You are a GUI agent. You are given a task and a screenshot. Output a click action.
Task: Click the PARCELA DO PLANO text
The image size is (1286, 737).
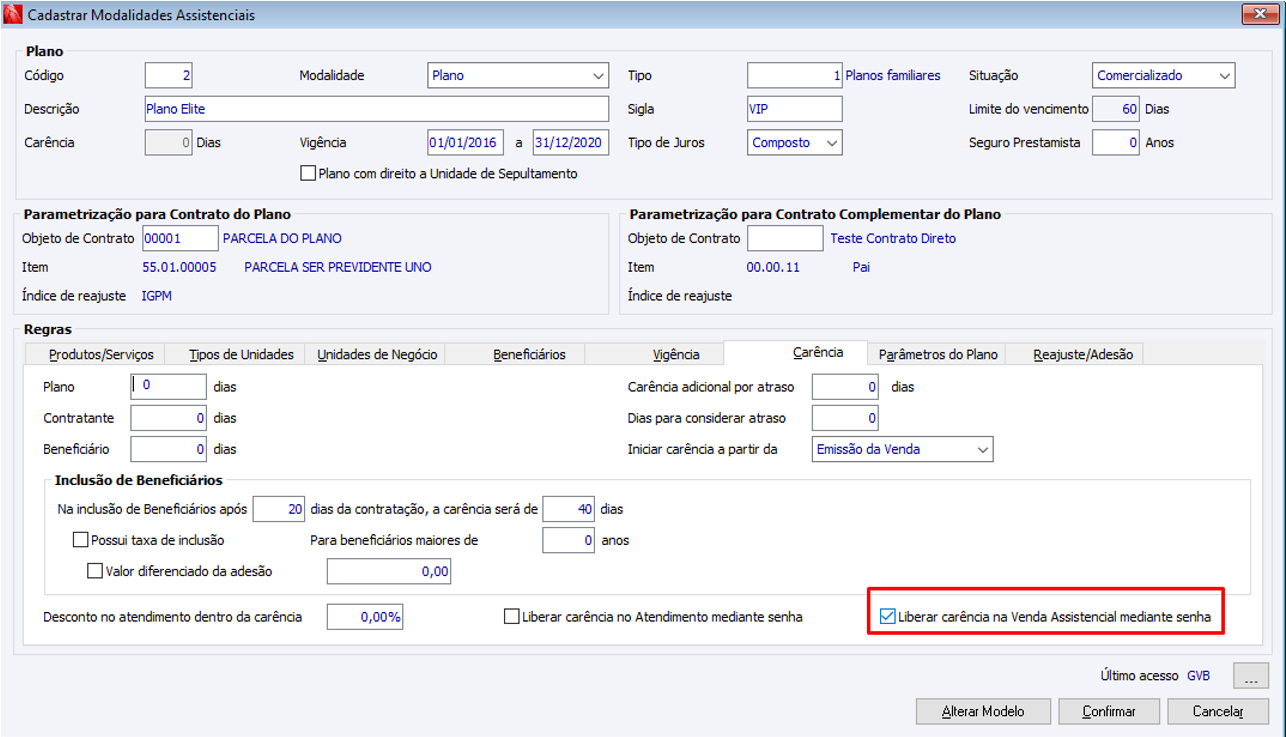[x=282, y=238]
